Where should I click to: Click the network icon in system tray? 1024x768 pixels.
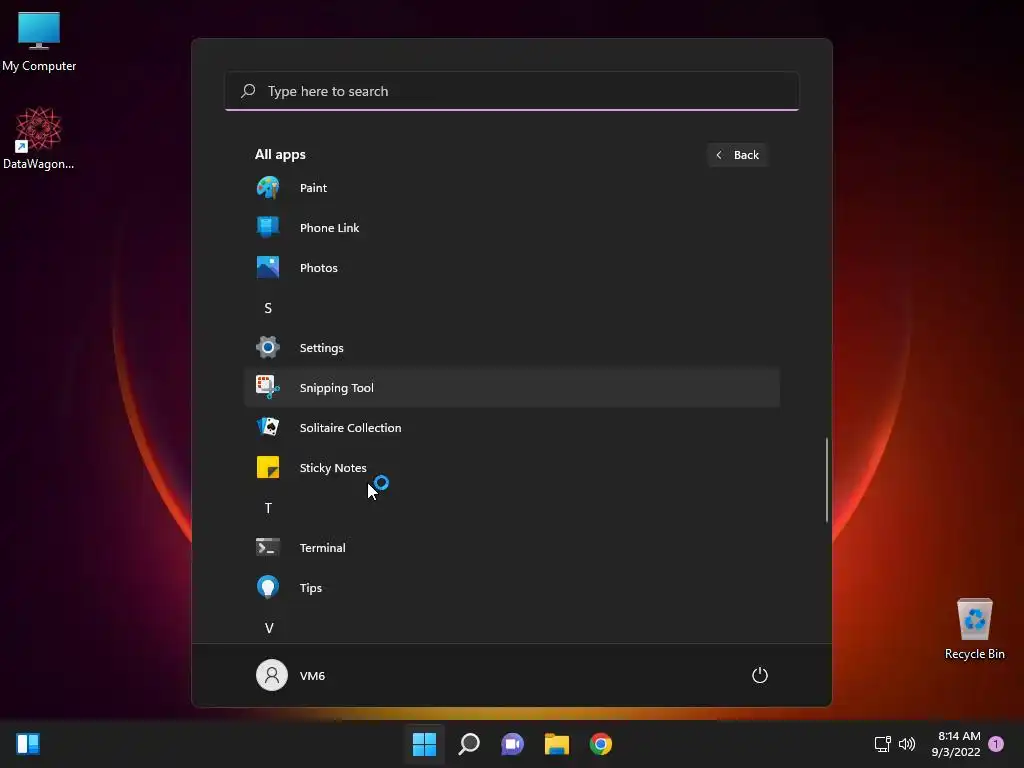click(x=882, y=744)
